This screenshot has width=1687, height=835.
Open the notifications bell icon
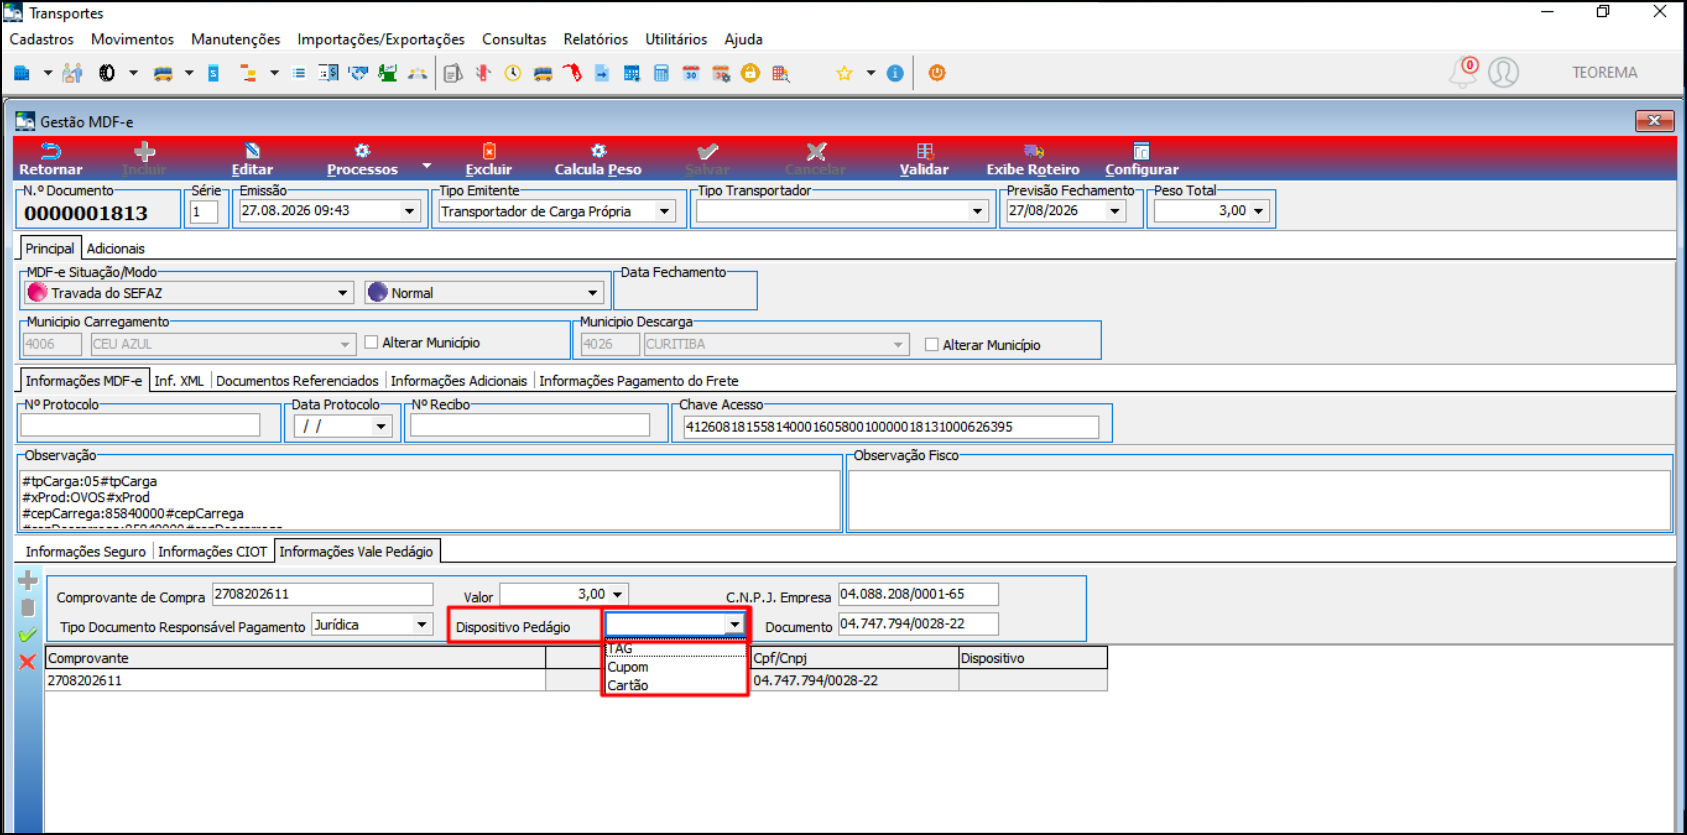coord(1463,72)
